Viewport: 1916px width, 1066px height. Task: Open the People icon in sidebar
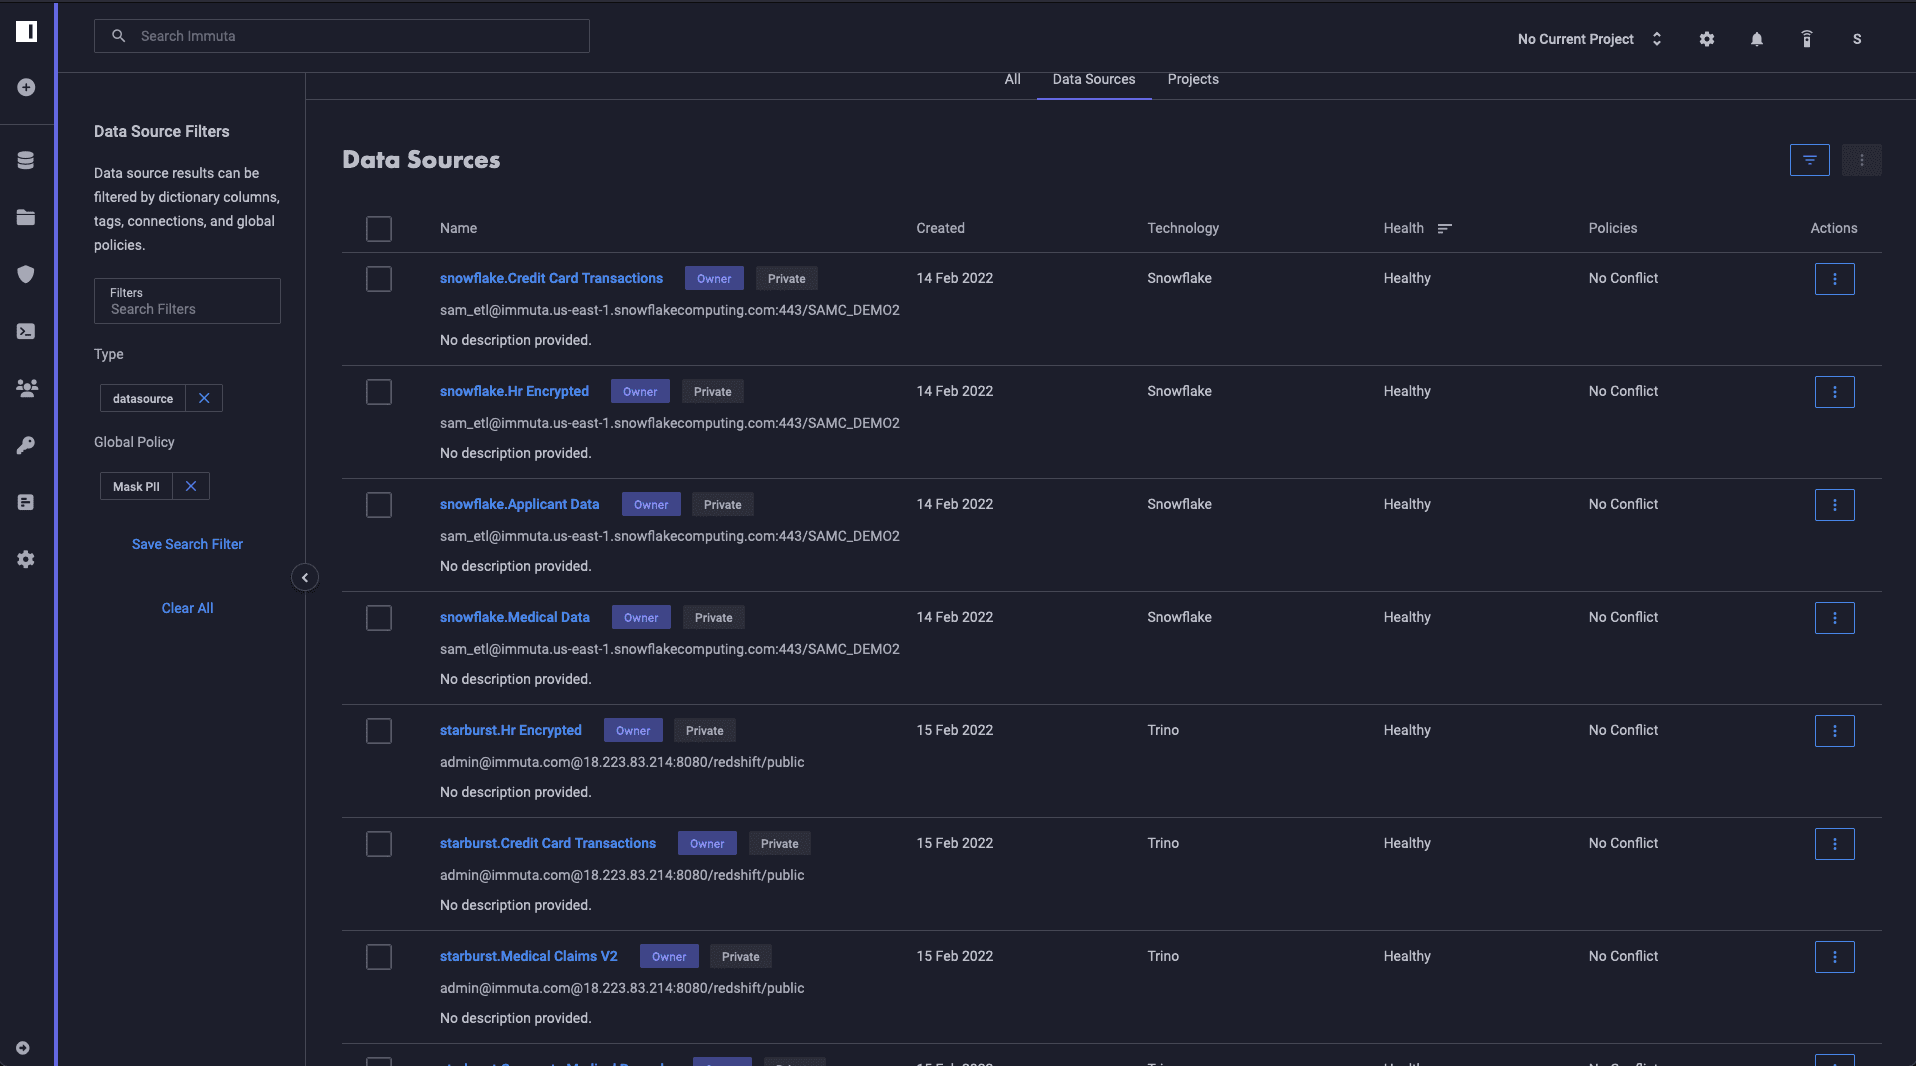(x=26, y=388)
